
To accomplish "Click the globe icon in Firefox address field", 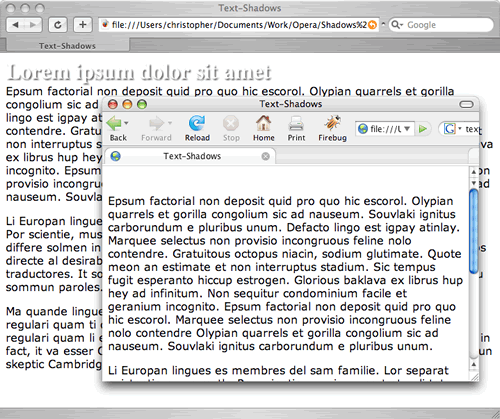I will (363, 129).
